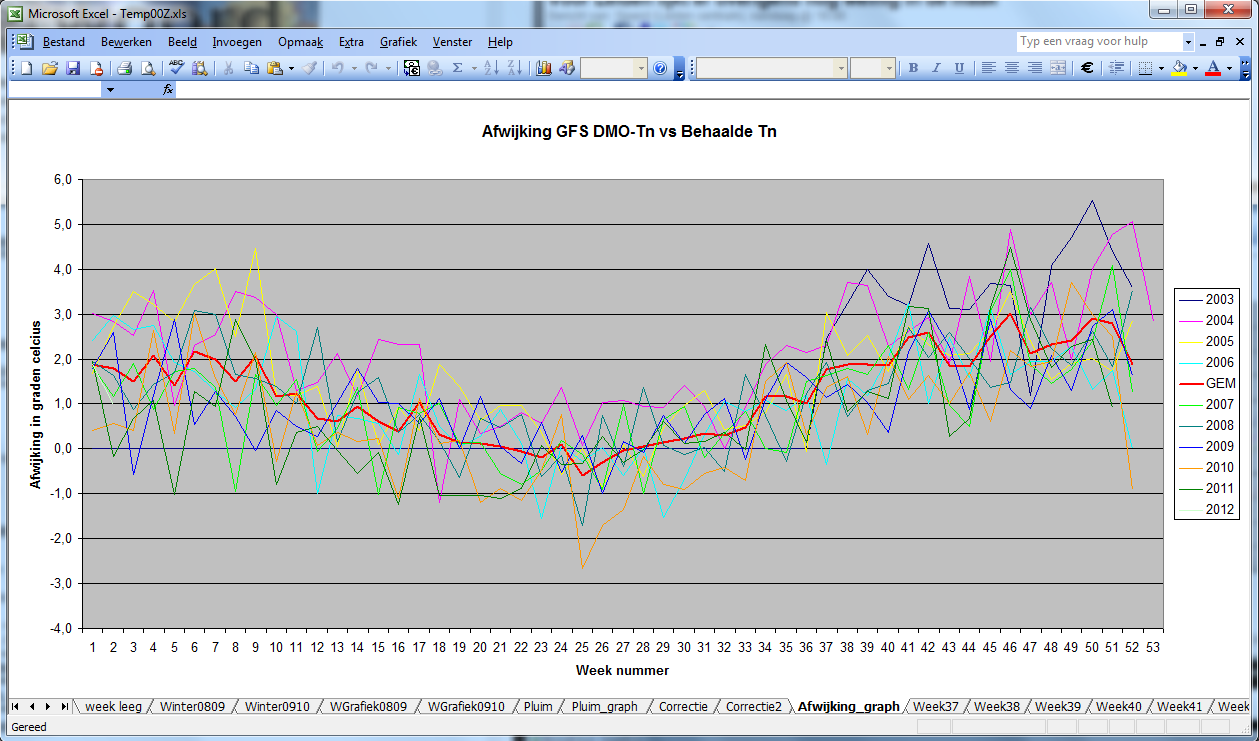Redo the last undone action
Screen dimensions: 1259x741
372,68
